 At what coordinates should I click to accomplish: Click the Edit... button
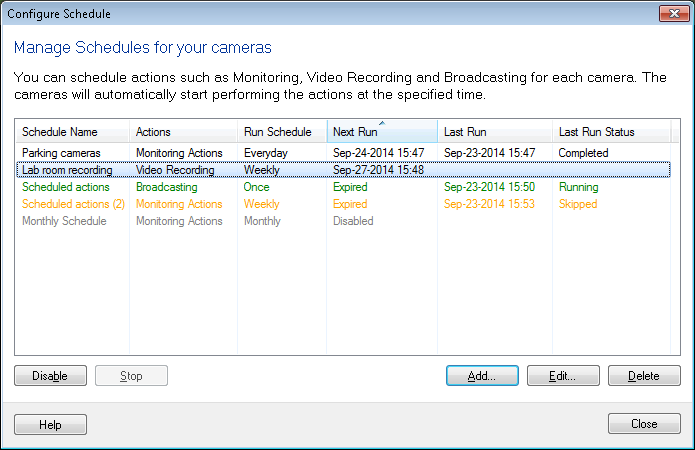(563, 376)
